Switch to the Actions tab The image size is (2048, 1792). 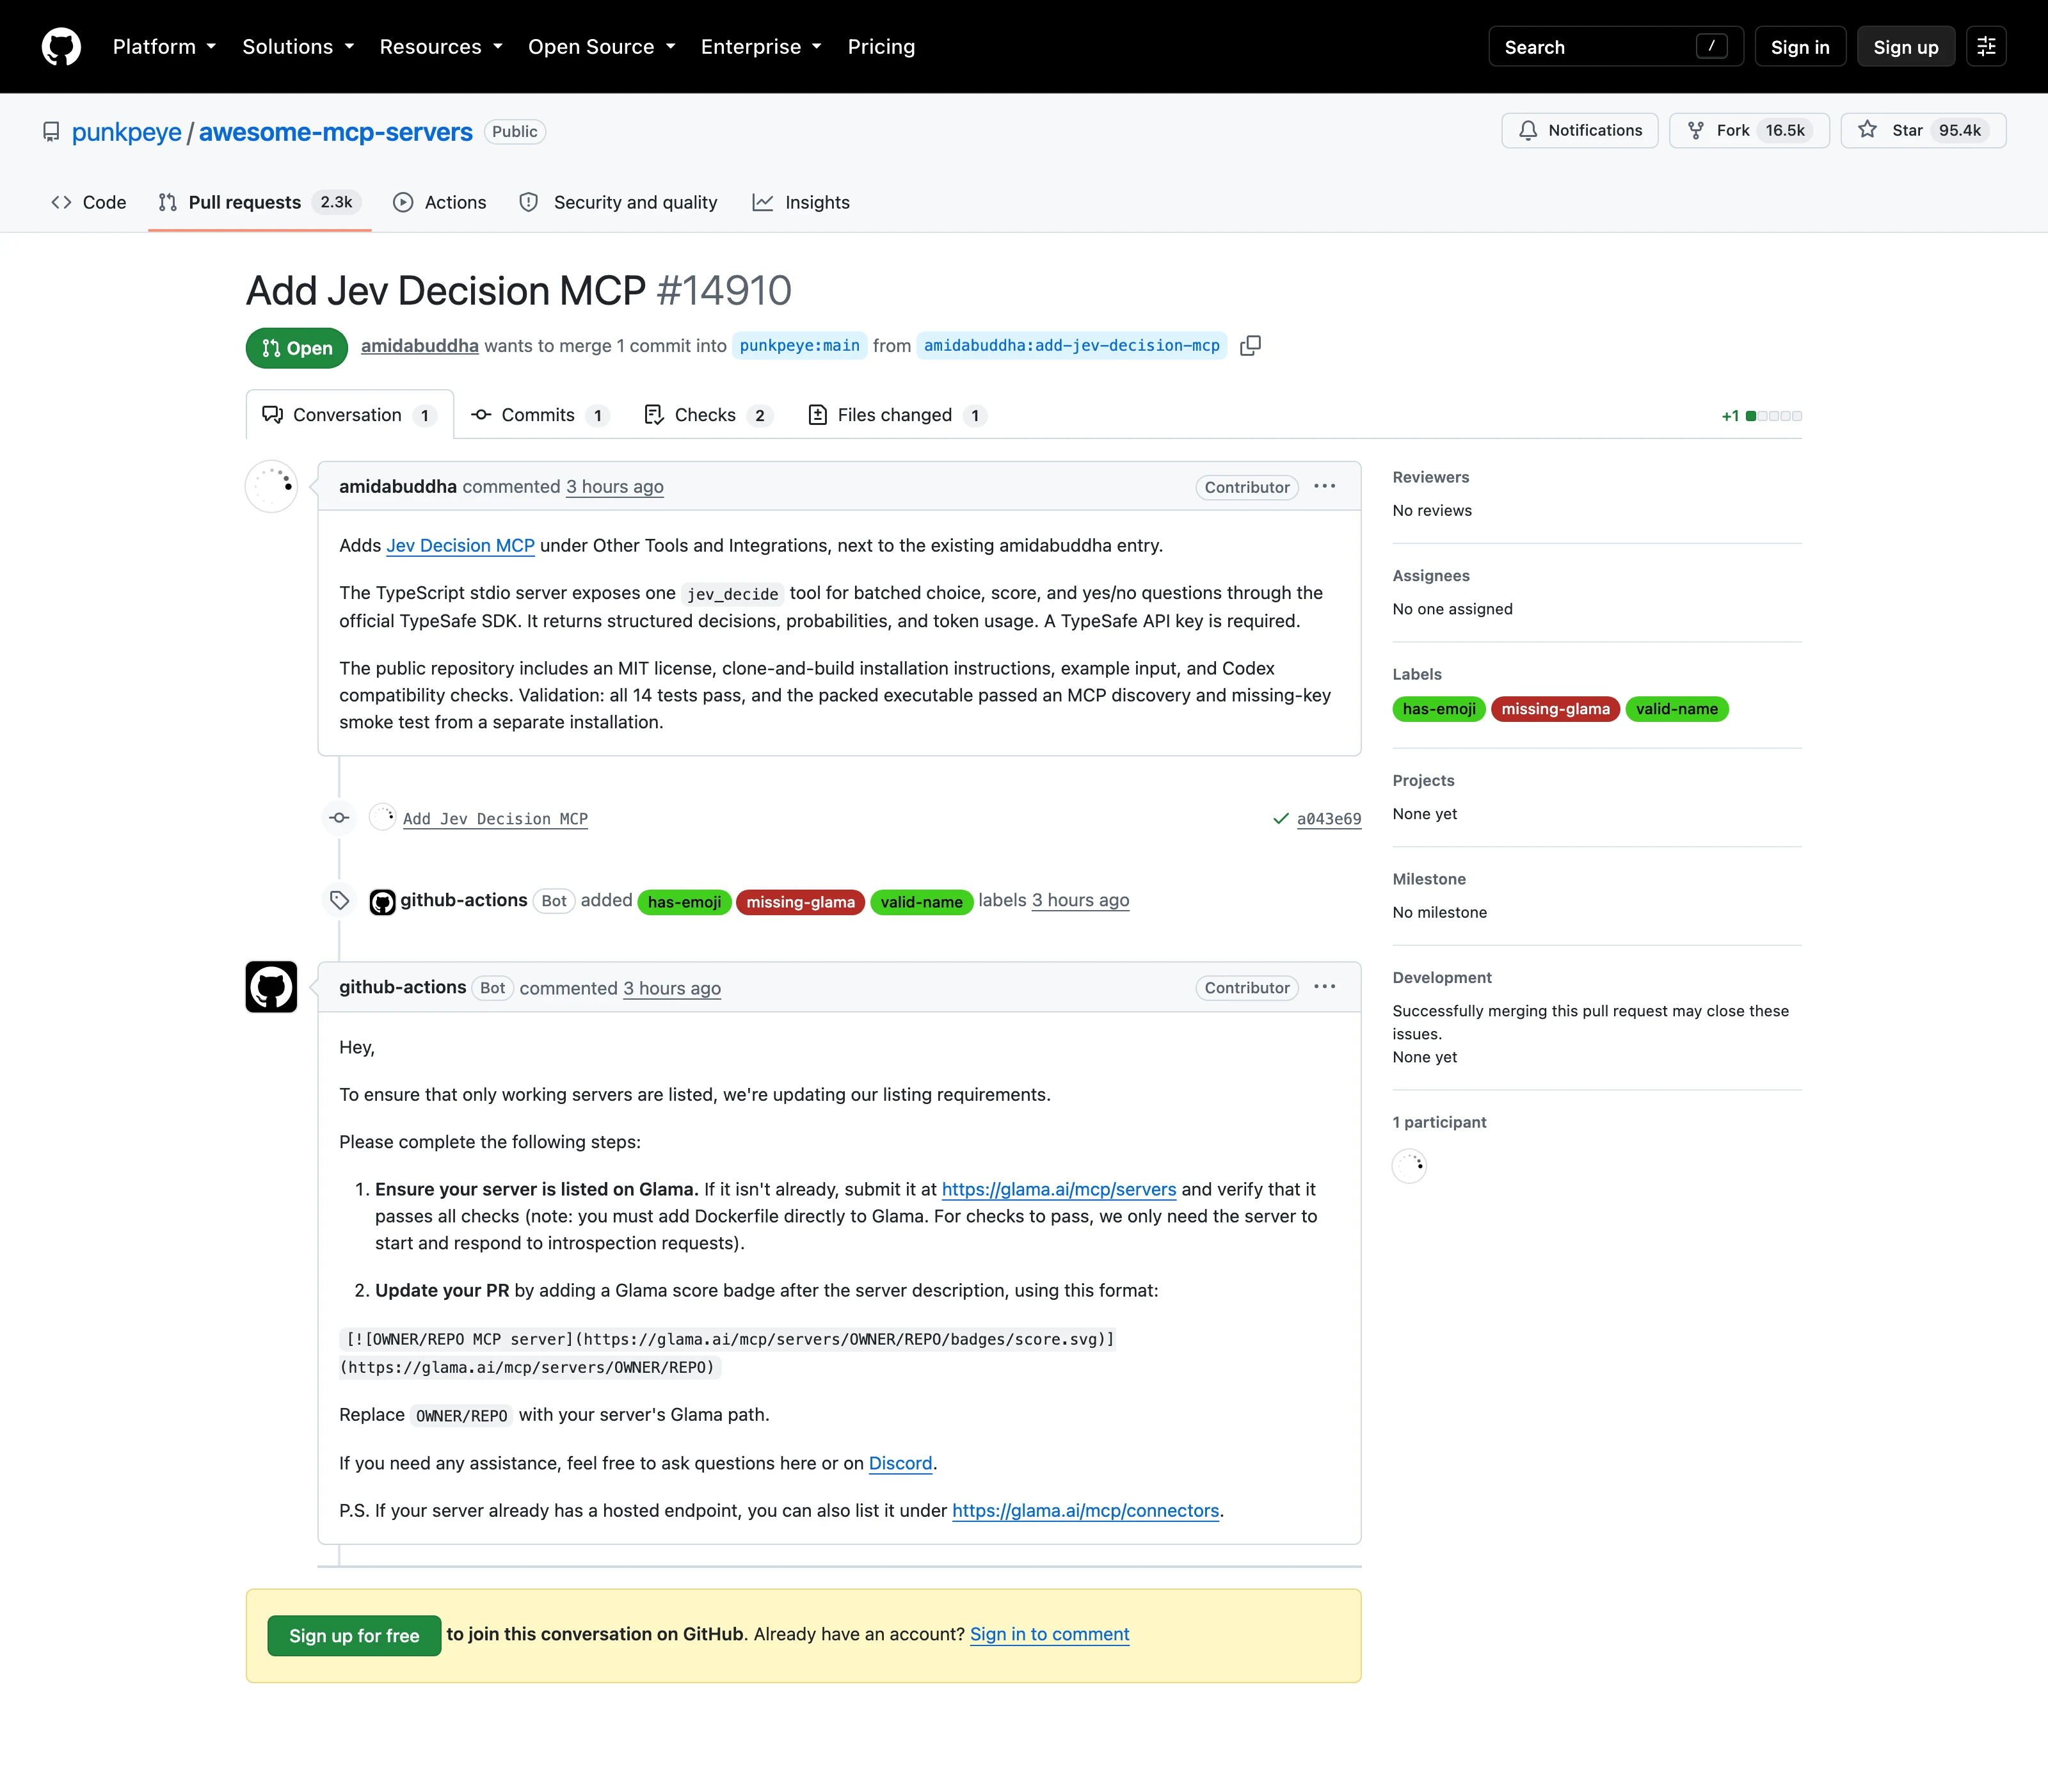coord(440,203)
